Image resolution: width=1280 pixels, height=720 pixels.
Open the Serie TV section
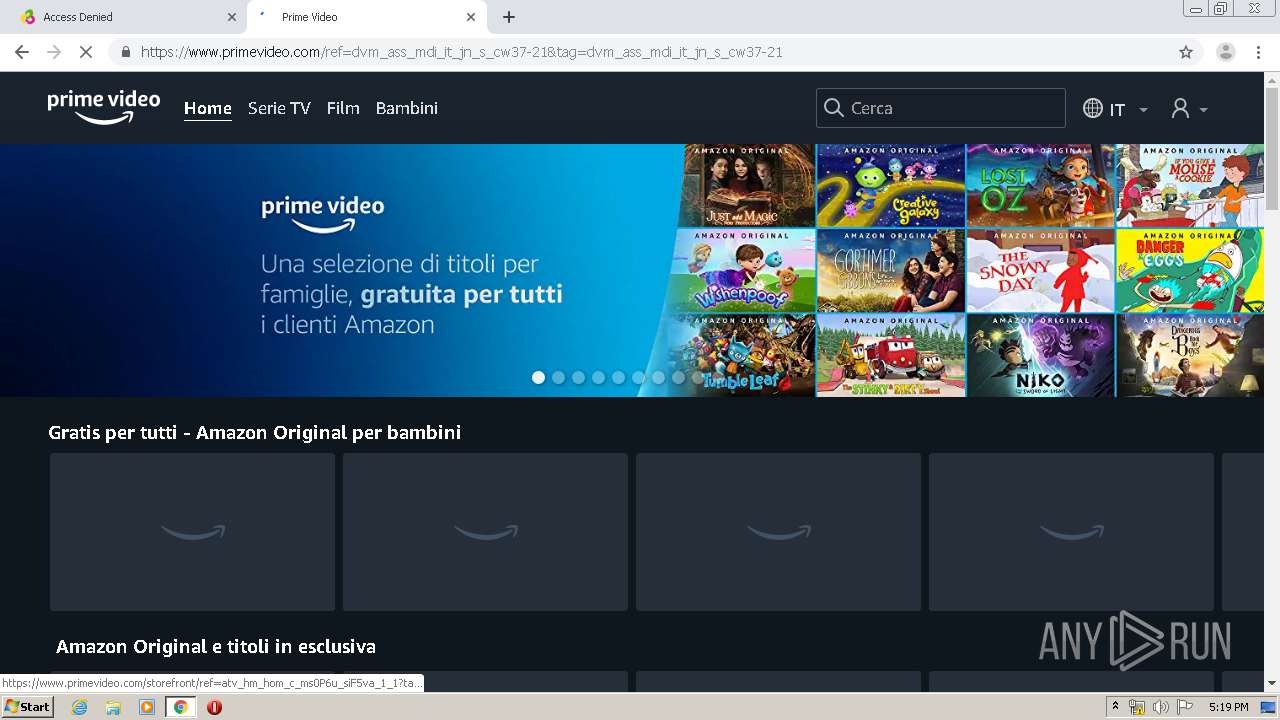(279, 108)
